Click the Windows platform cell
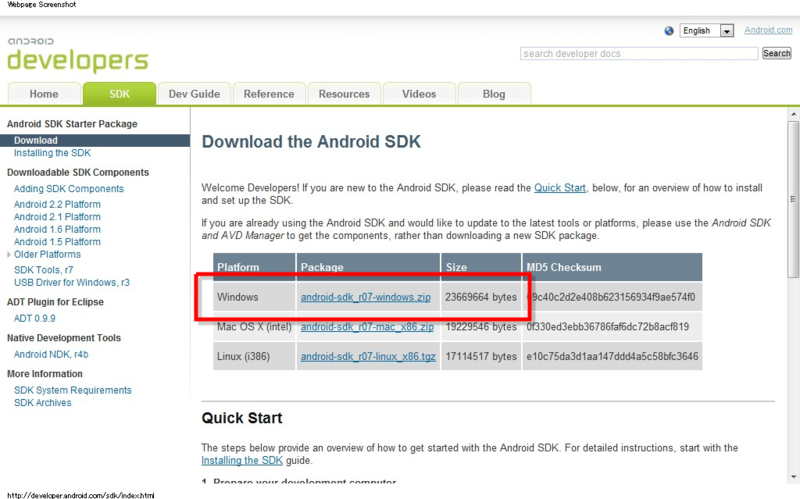Screen dimensions: 800x499 click(255, 297)
